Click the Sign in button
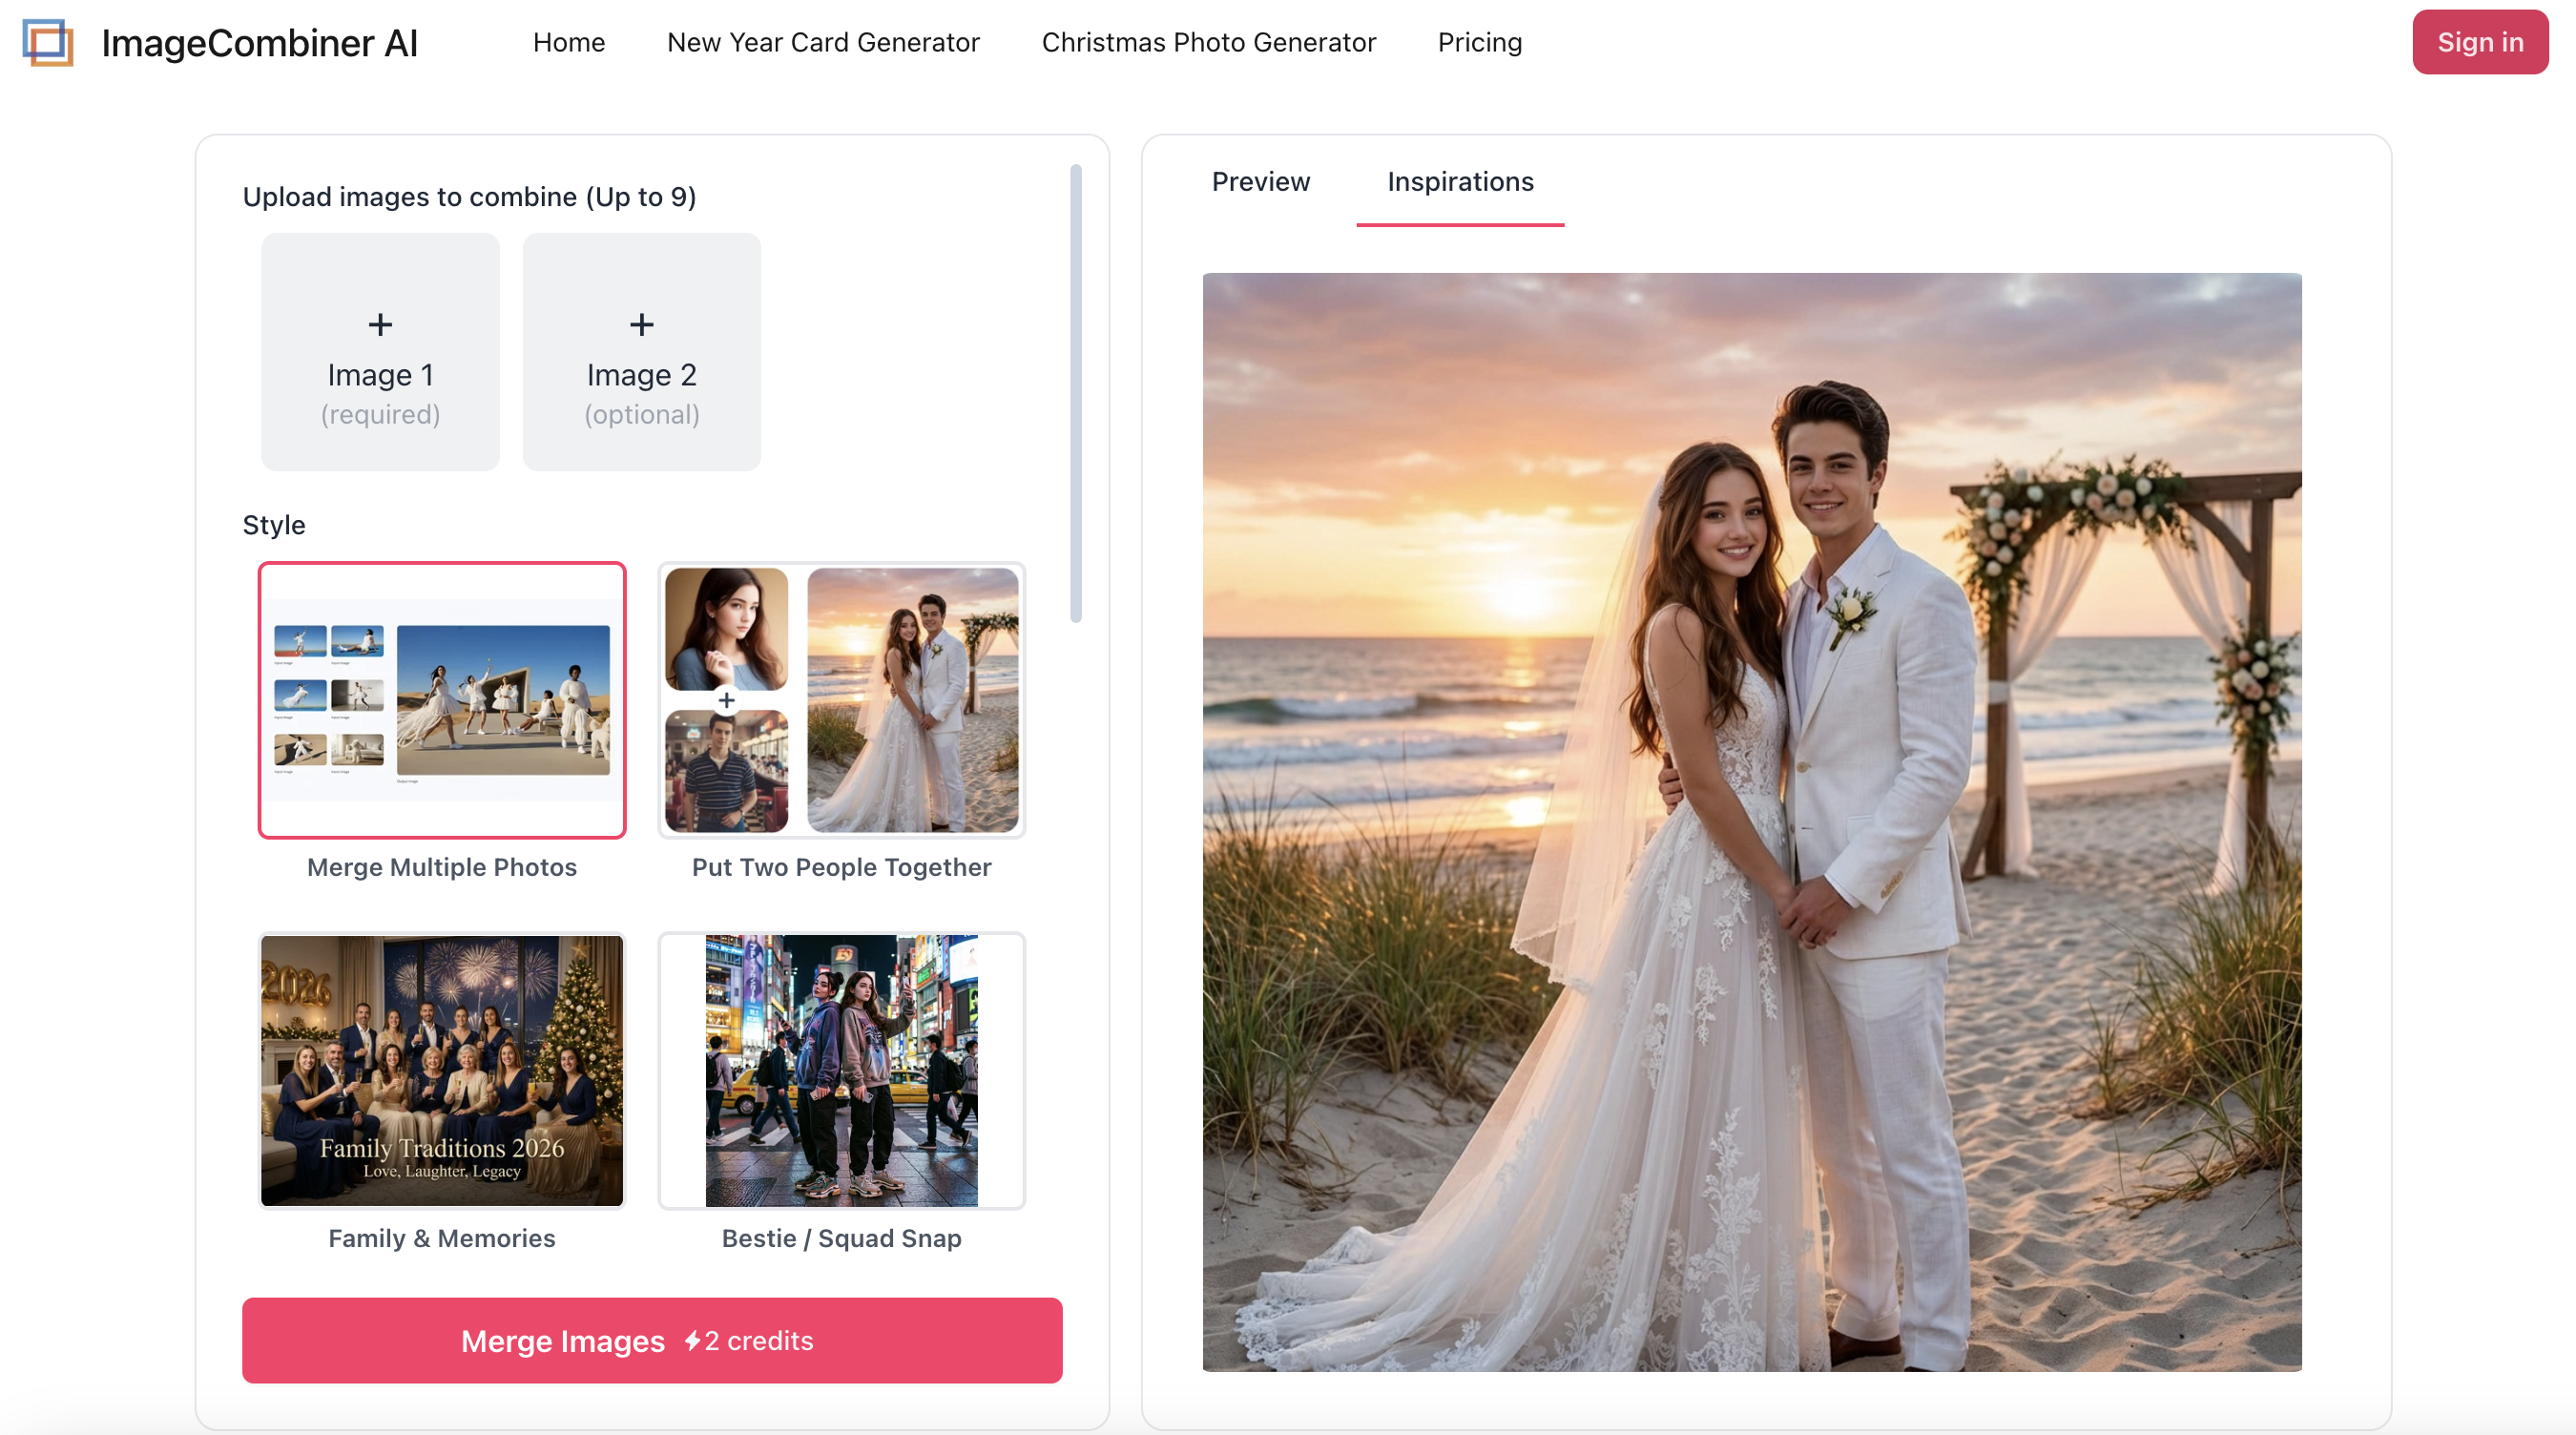2576x1435 pixels. click(x=2480, y=42)
